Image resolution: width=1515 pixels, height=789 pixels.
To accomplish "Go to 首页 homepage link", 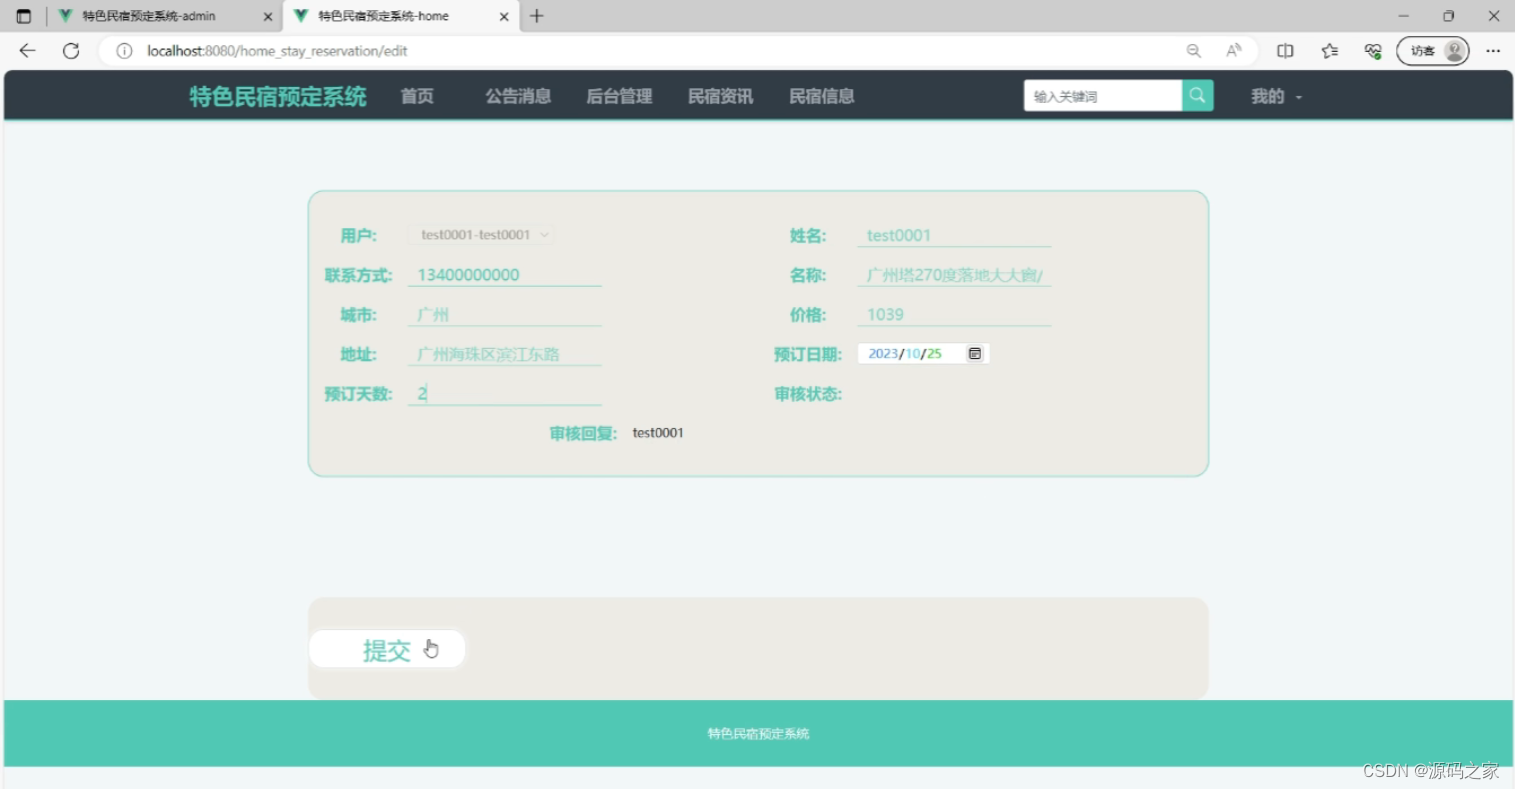I will point(416,96).
